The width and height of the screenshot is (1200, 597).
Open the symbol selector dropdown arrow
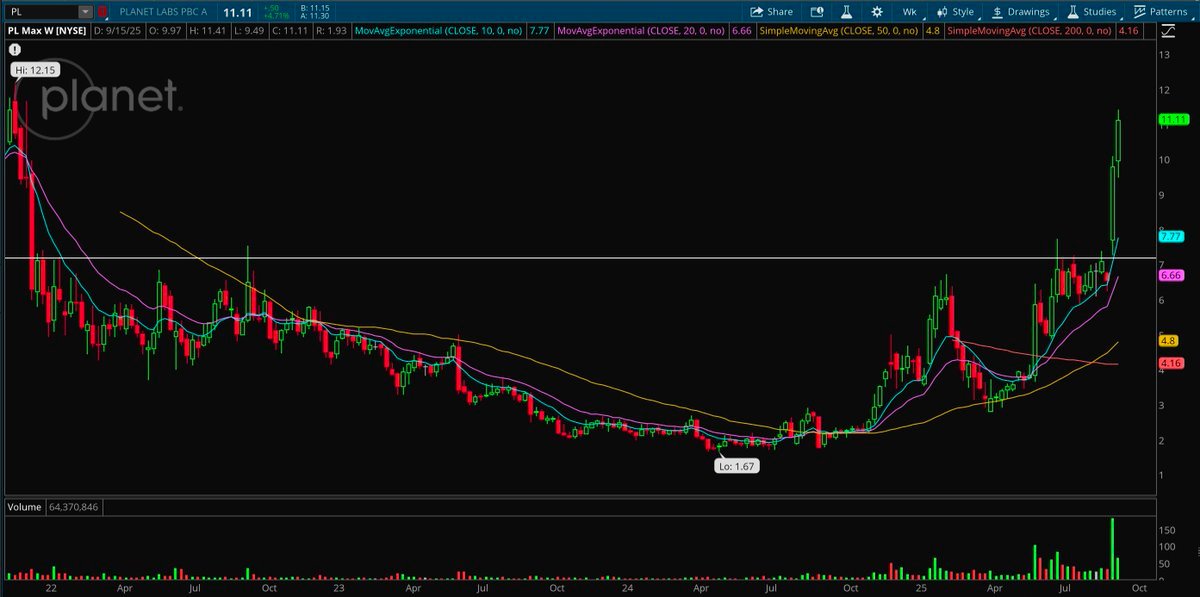[86, 12]
